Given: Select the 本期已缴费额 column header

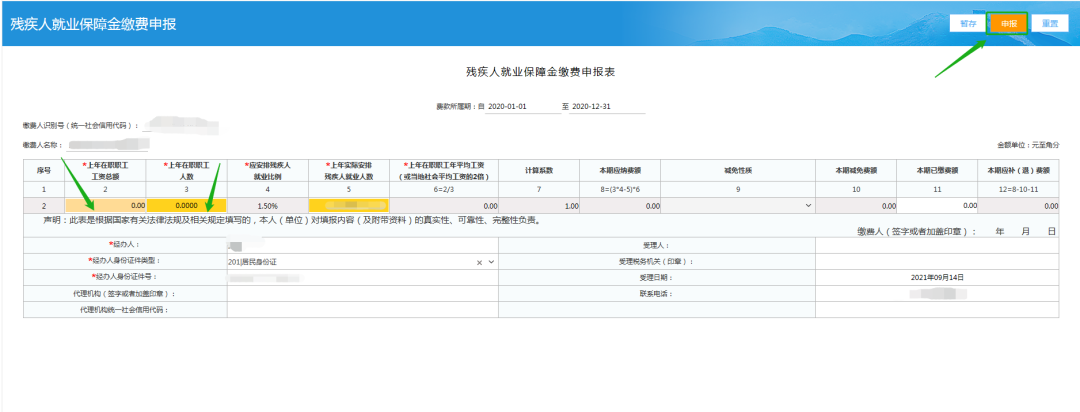Looking at the screenshot, I should (937, 170).
